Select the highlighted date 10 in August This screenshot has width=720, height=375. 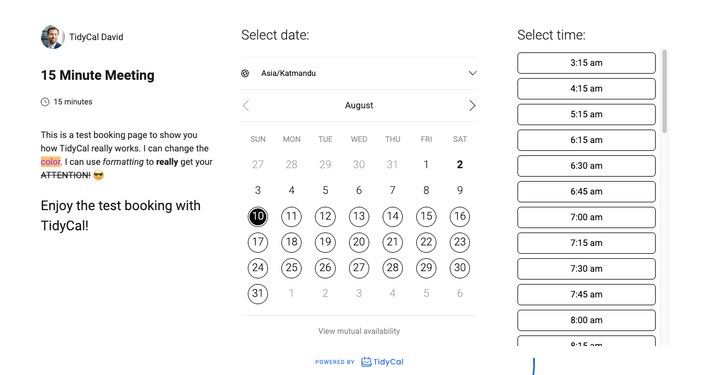[258, 216]
